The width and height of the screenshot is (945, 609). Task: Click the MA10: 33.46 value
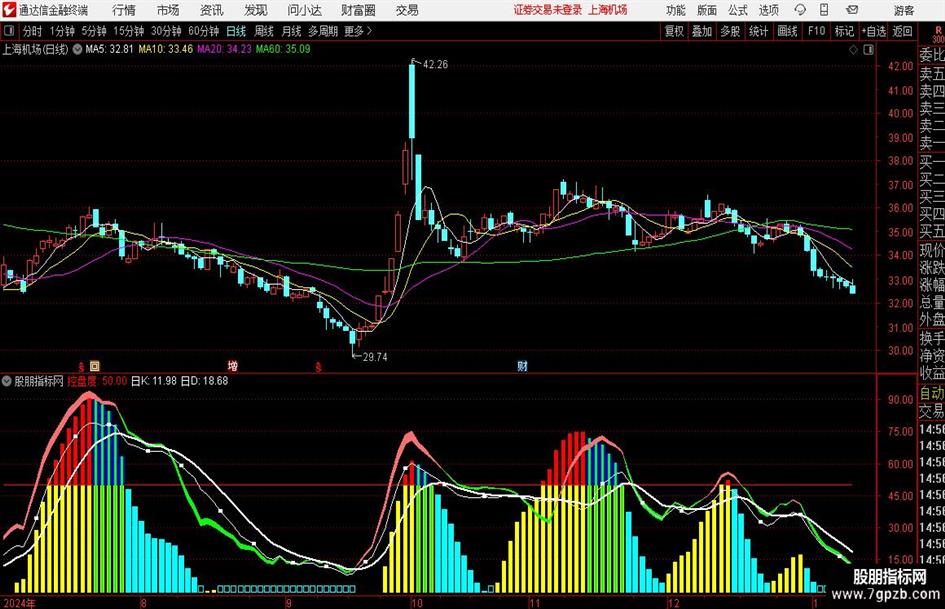166,49
